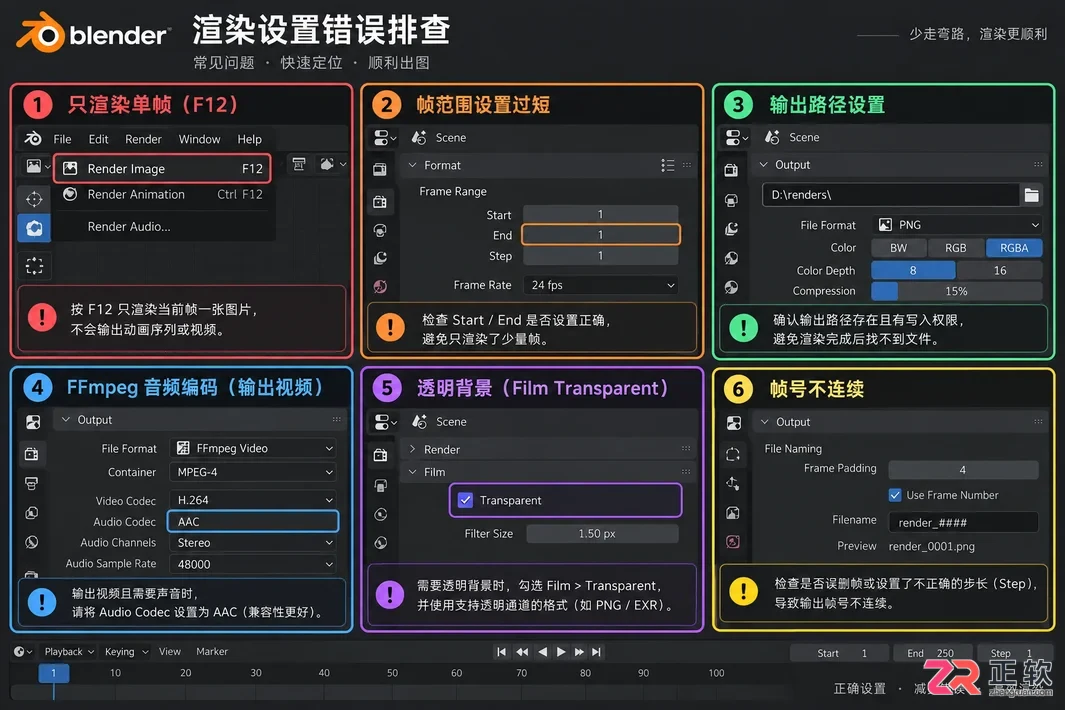The height and width of the screenshot is (710, 1065).
Task: Jump to end of timeline
Action: pyautogui.click(x=596, y=652)
